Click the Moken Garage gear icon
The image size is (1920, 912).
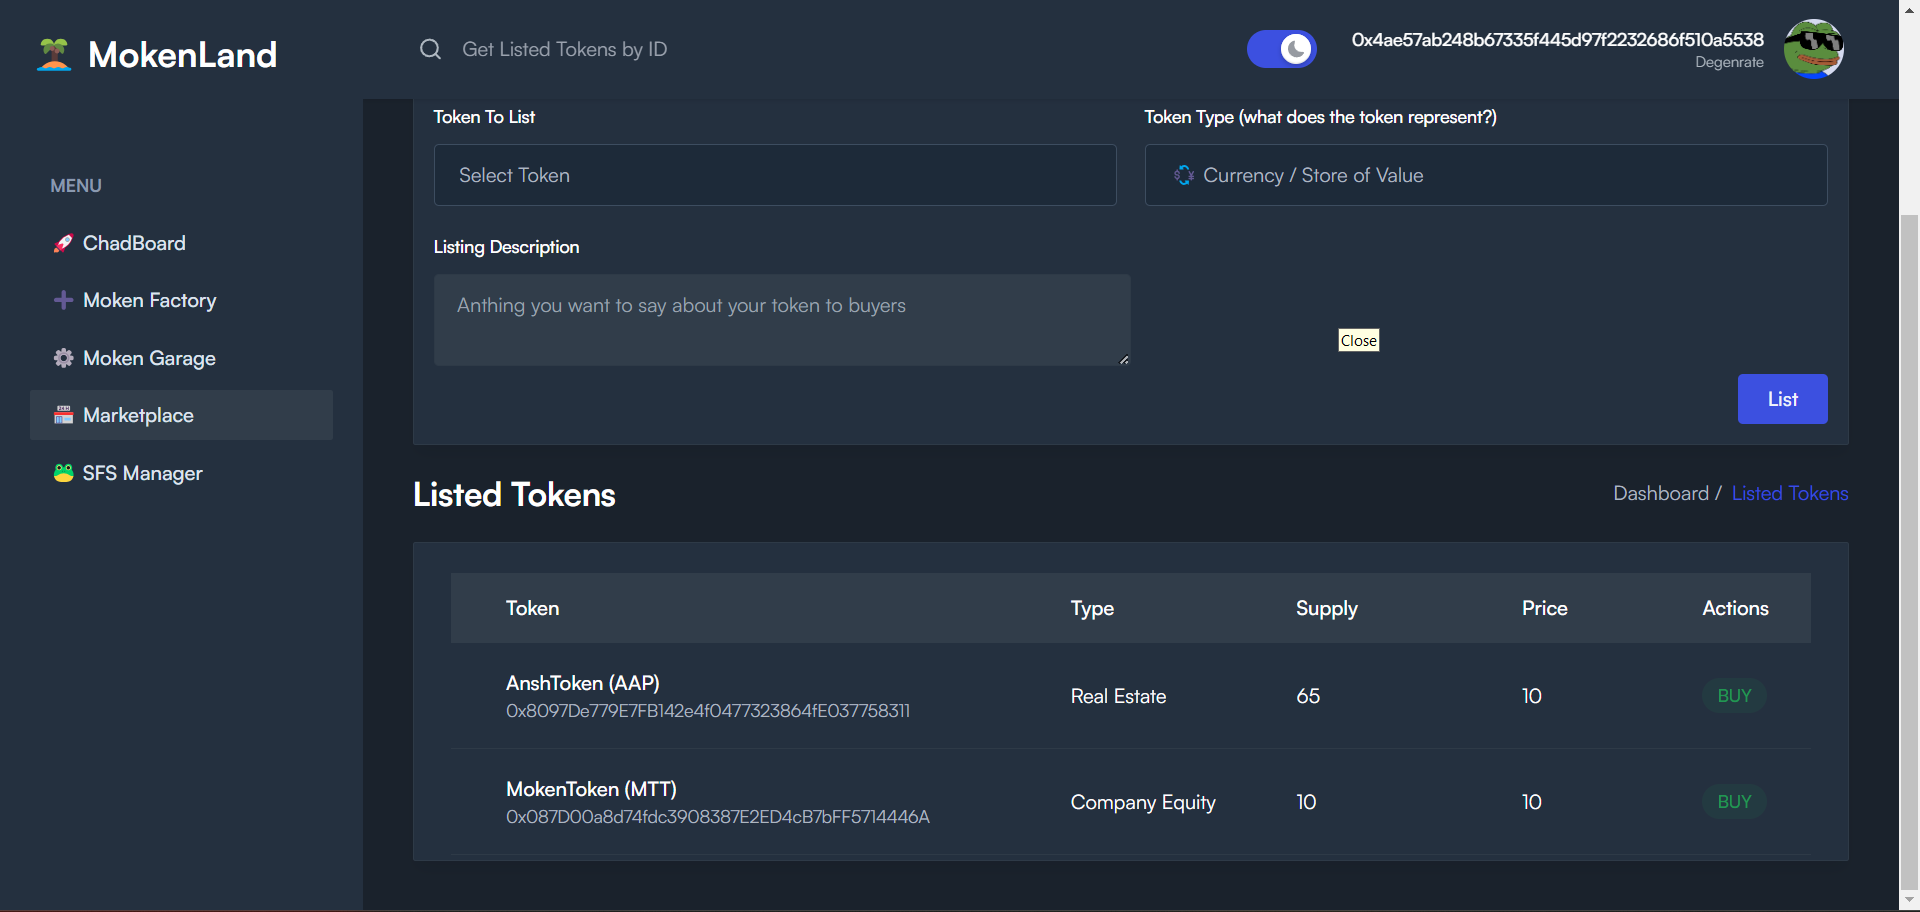pyautogui.click(x=63, y=358)
